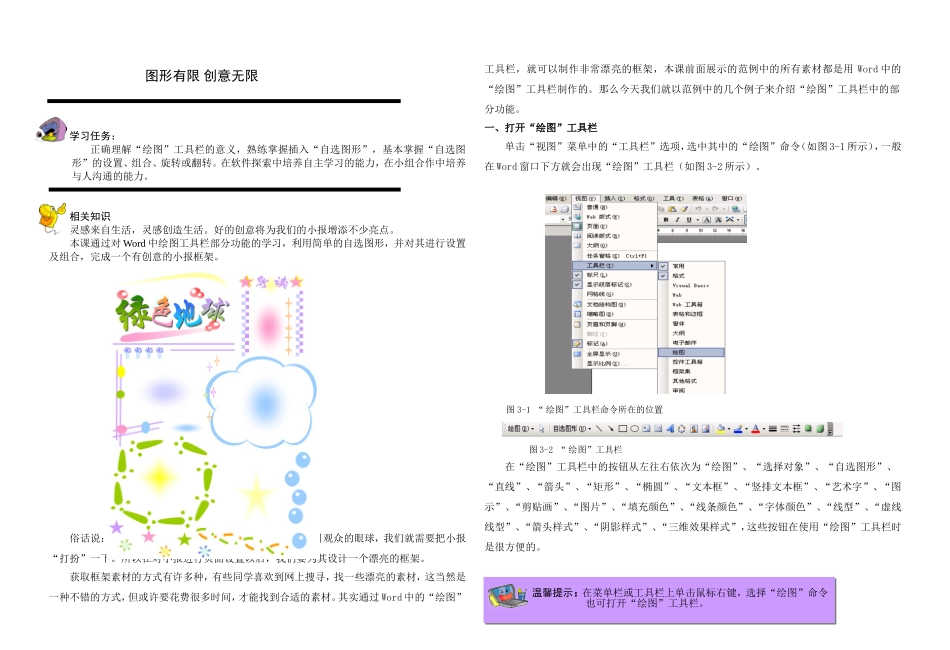Insert clip art from drawing toolbar
950x650 pixels.
click(x=694, y=428)
